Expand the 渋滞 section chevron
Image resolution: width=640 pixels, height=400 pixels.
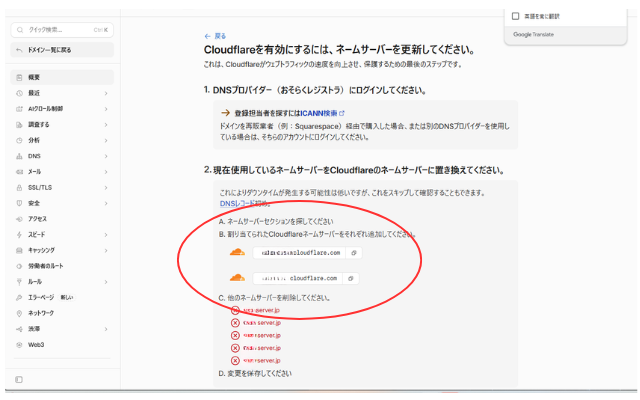click(x=106, y=329)
